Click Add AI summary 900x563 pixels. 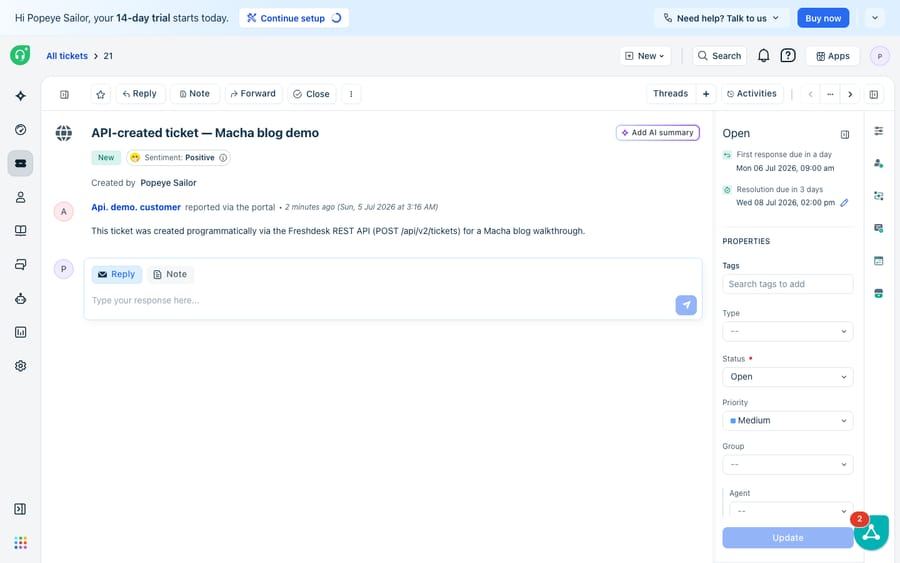pyautogui.click(x=658, y=133)
